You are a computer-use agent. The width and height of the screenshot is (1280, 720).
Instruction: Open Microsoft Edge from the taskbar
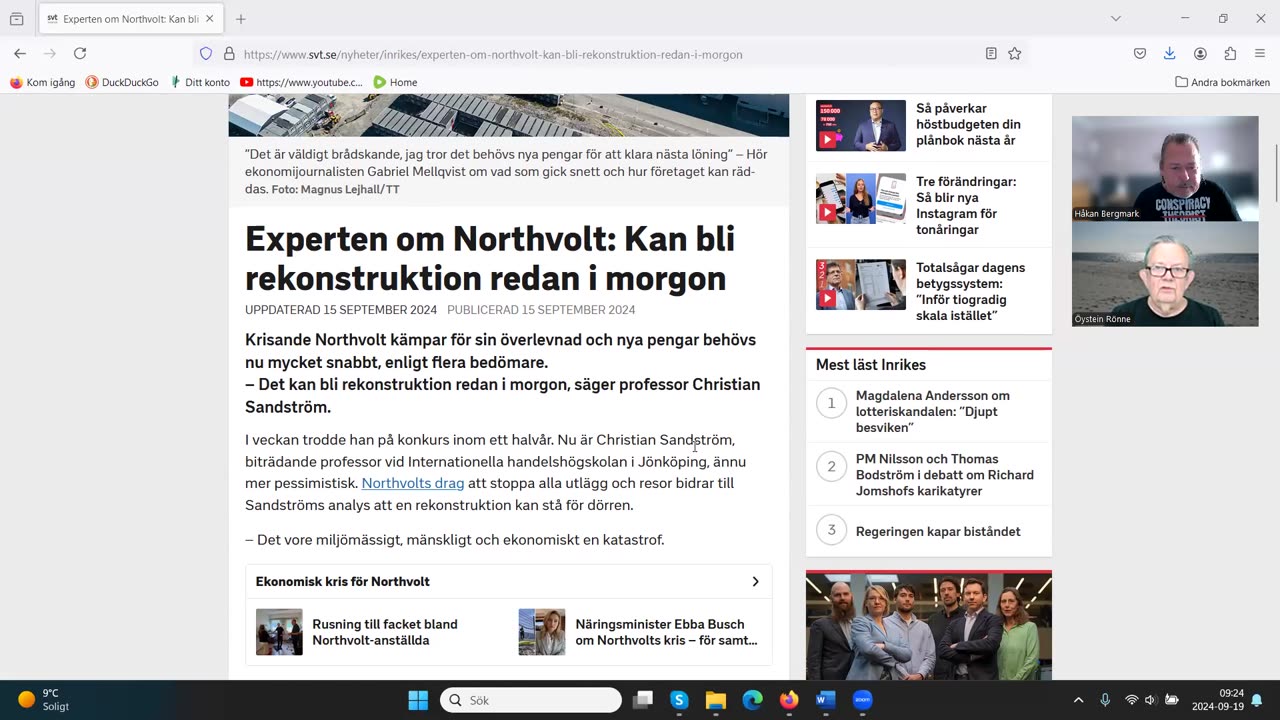[x=753, y=700]
